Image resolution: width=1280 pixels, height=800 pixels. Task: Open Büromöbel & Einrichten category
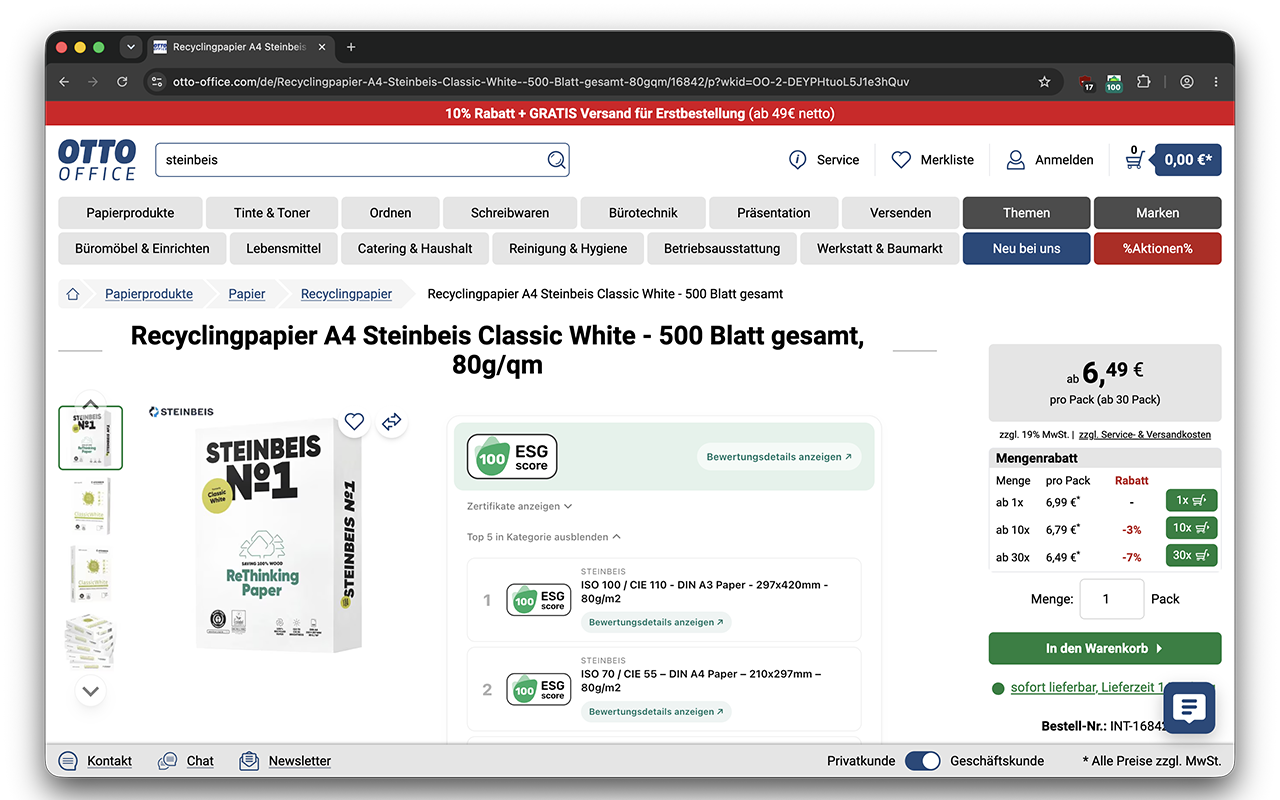click(142, 249)
